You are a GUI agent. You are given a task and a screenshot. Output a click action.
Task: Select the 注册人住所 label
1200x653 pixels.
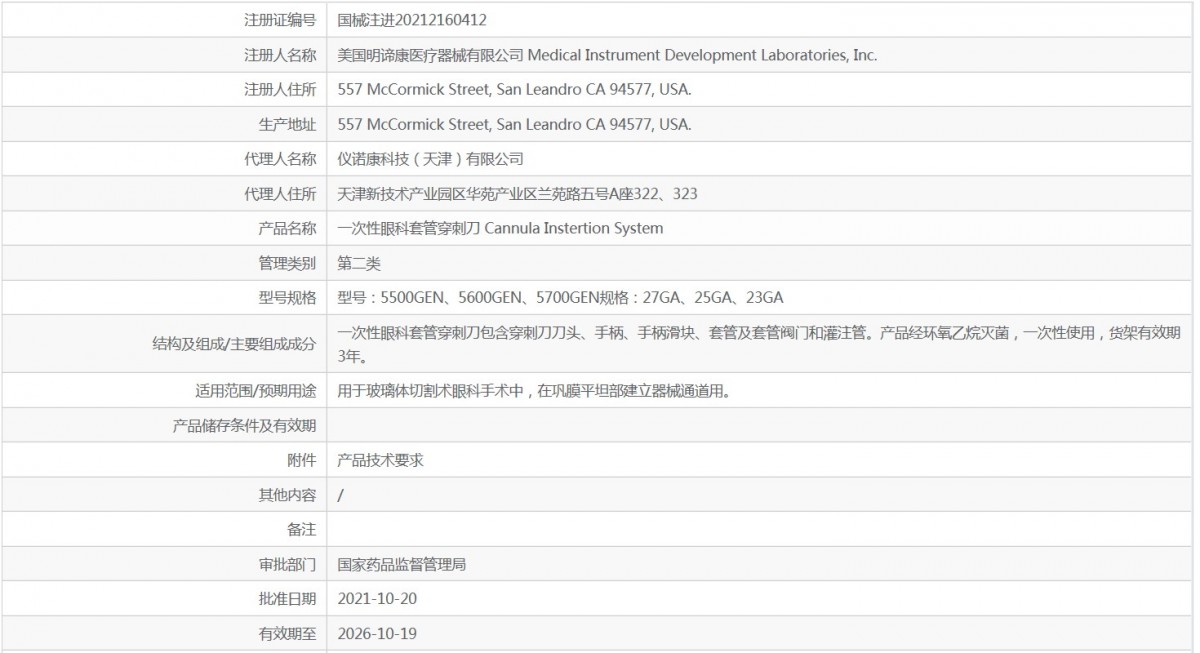pyautogui.click(x=280, y=90)
